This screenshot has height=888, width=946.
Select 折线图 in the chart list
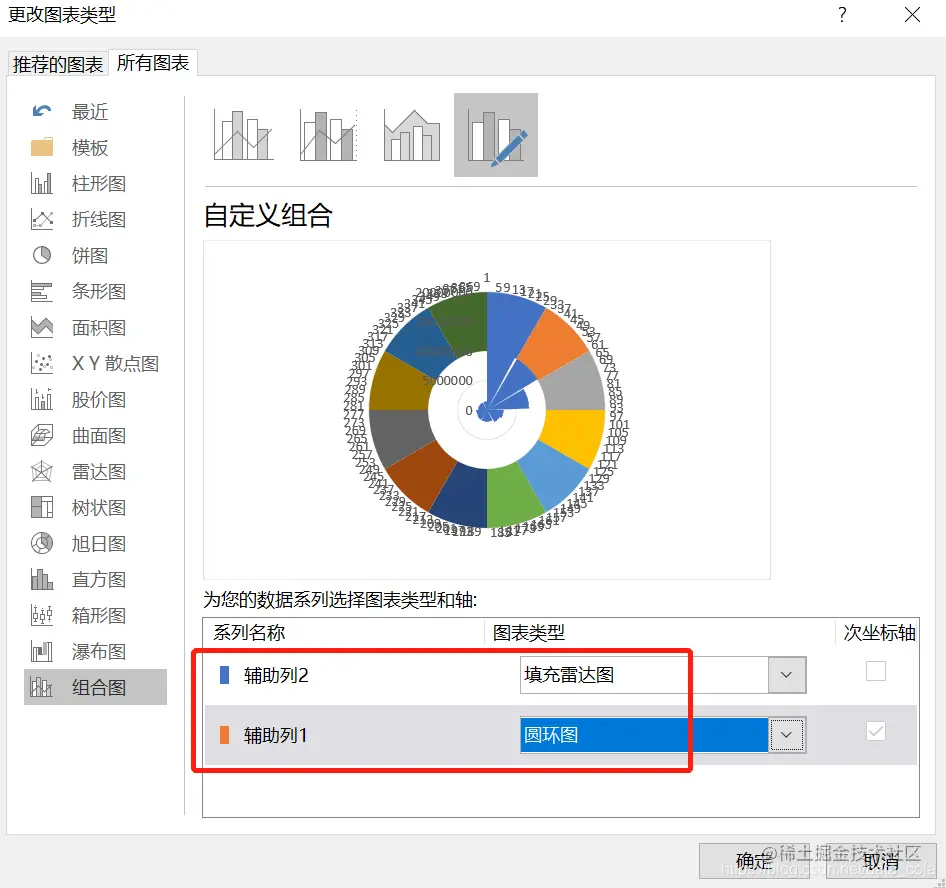[98, 219]
